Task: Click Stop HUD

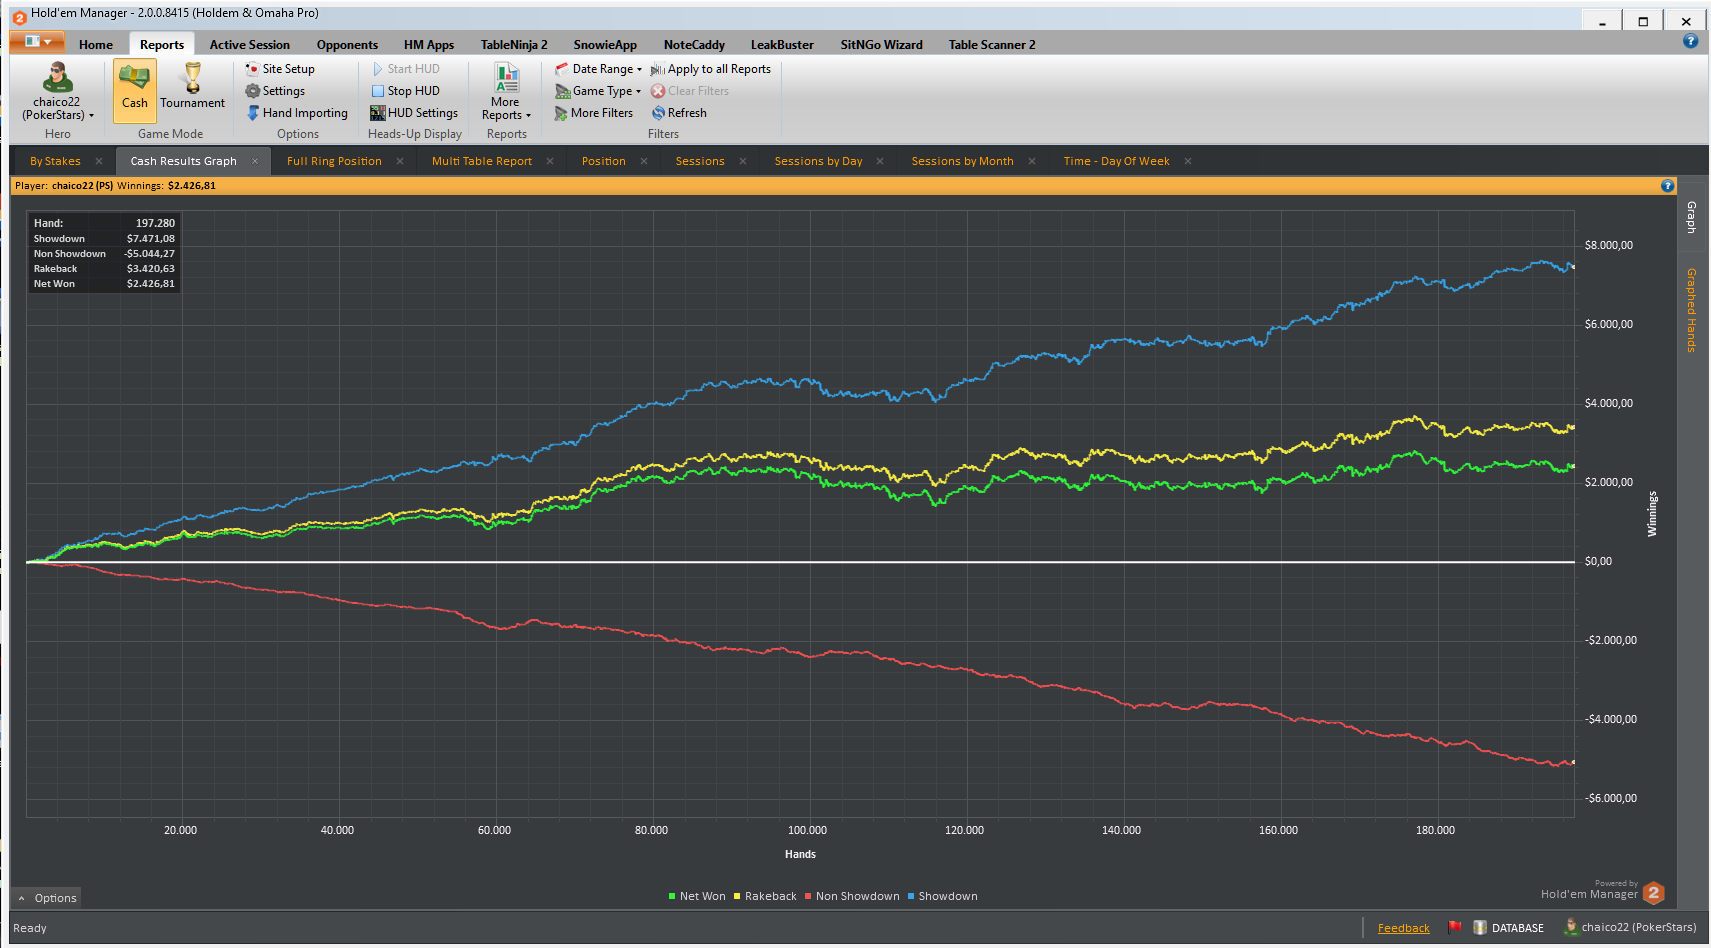Action: tap(405, 91)
